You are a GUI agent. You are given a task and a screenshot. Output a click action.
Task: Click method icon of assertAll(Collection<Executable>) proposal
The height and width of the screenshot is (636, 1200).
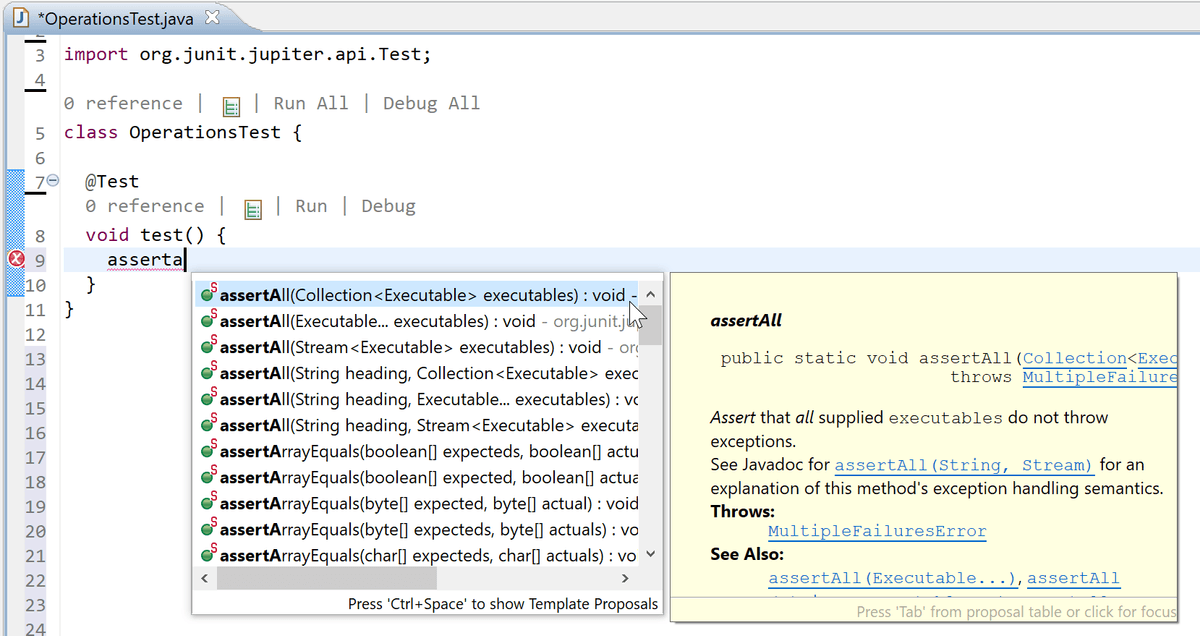pos(208,295)
